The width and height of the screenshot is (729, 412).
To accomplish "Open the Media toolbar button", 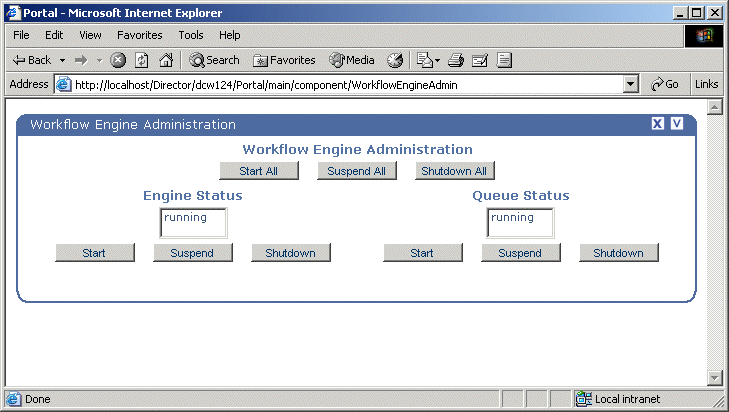I will (x=352, y=60).
